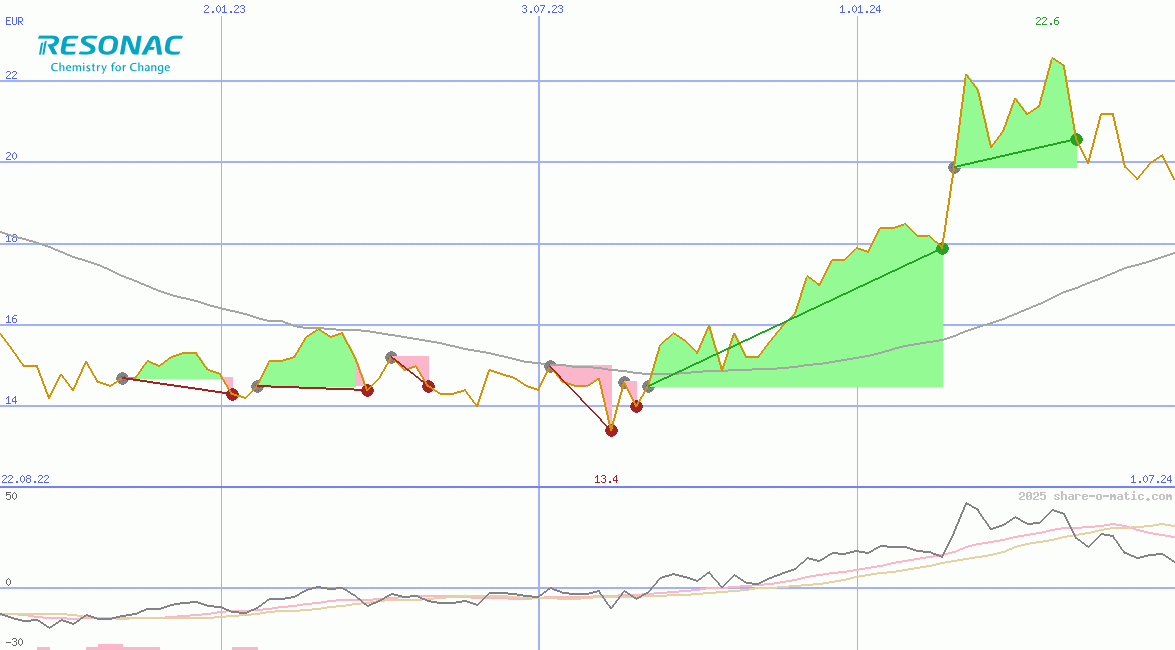1175x650 pixels.
Task: Click the 2.01.23 date label
Action: [224, 9]
